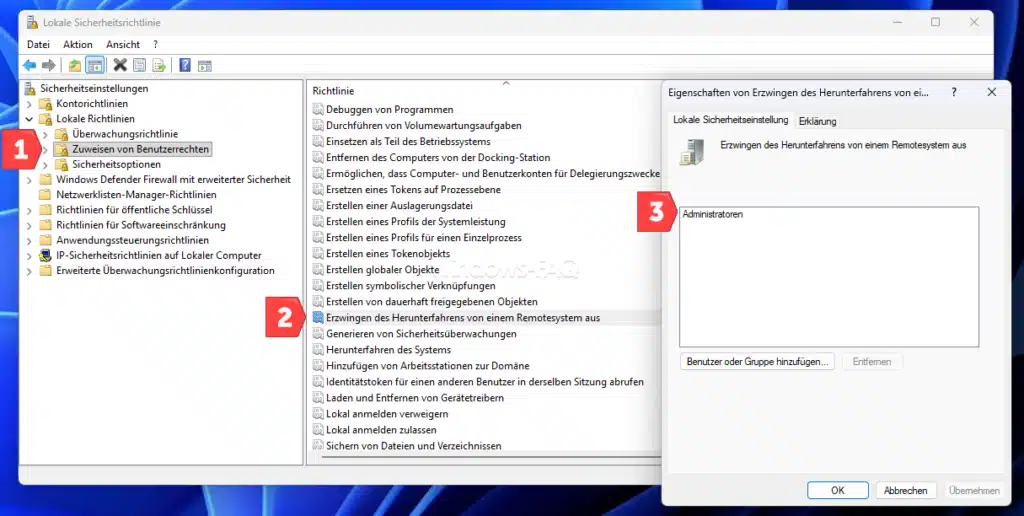Click the Übernehmen button
The image size is (1024, 516).
tap(974, 490)
